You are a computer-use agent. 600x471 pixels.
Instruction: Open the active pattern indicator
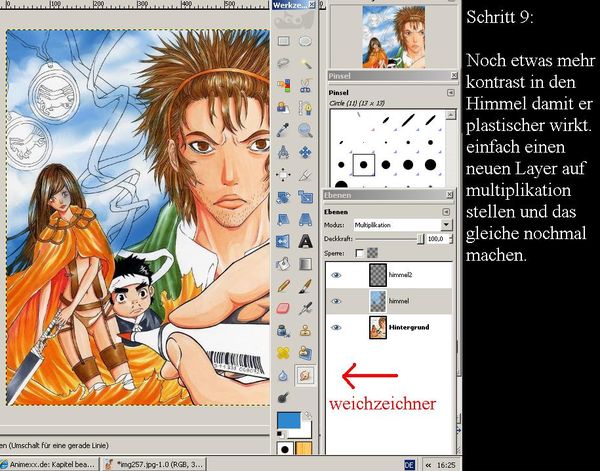pyautogui.click(x=303, y=448)
